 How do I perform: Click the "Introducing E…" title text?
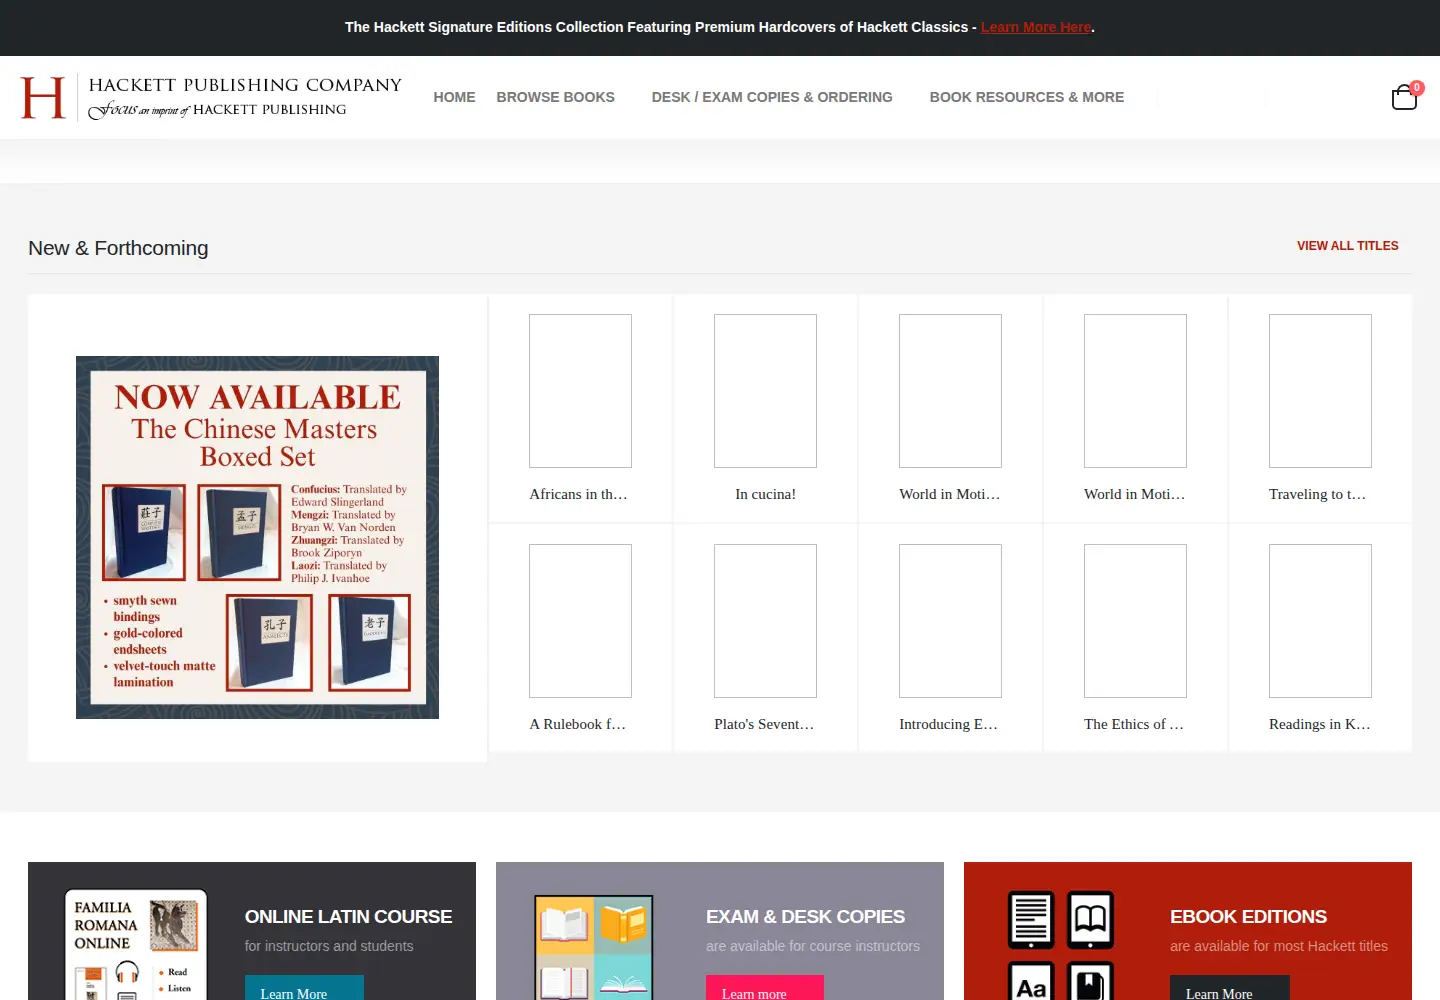pos(949,724)
